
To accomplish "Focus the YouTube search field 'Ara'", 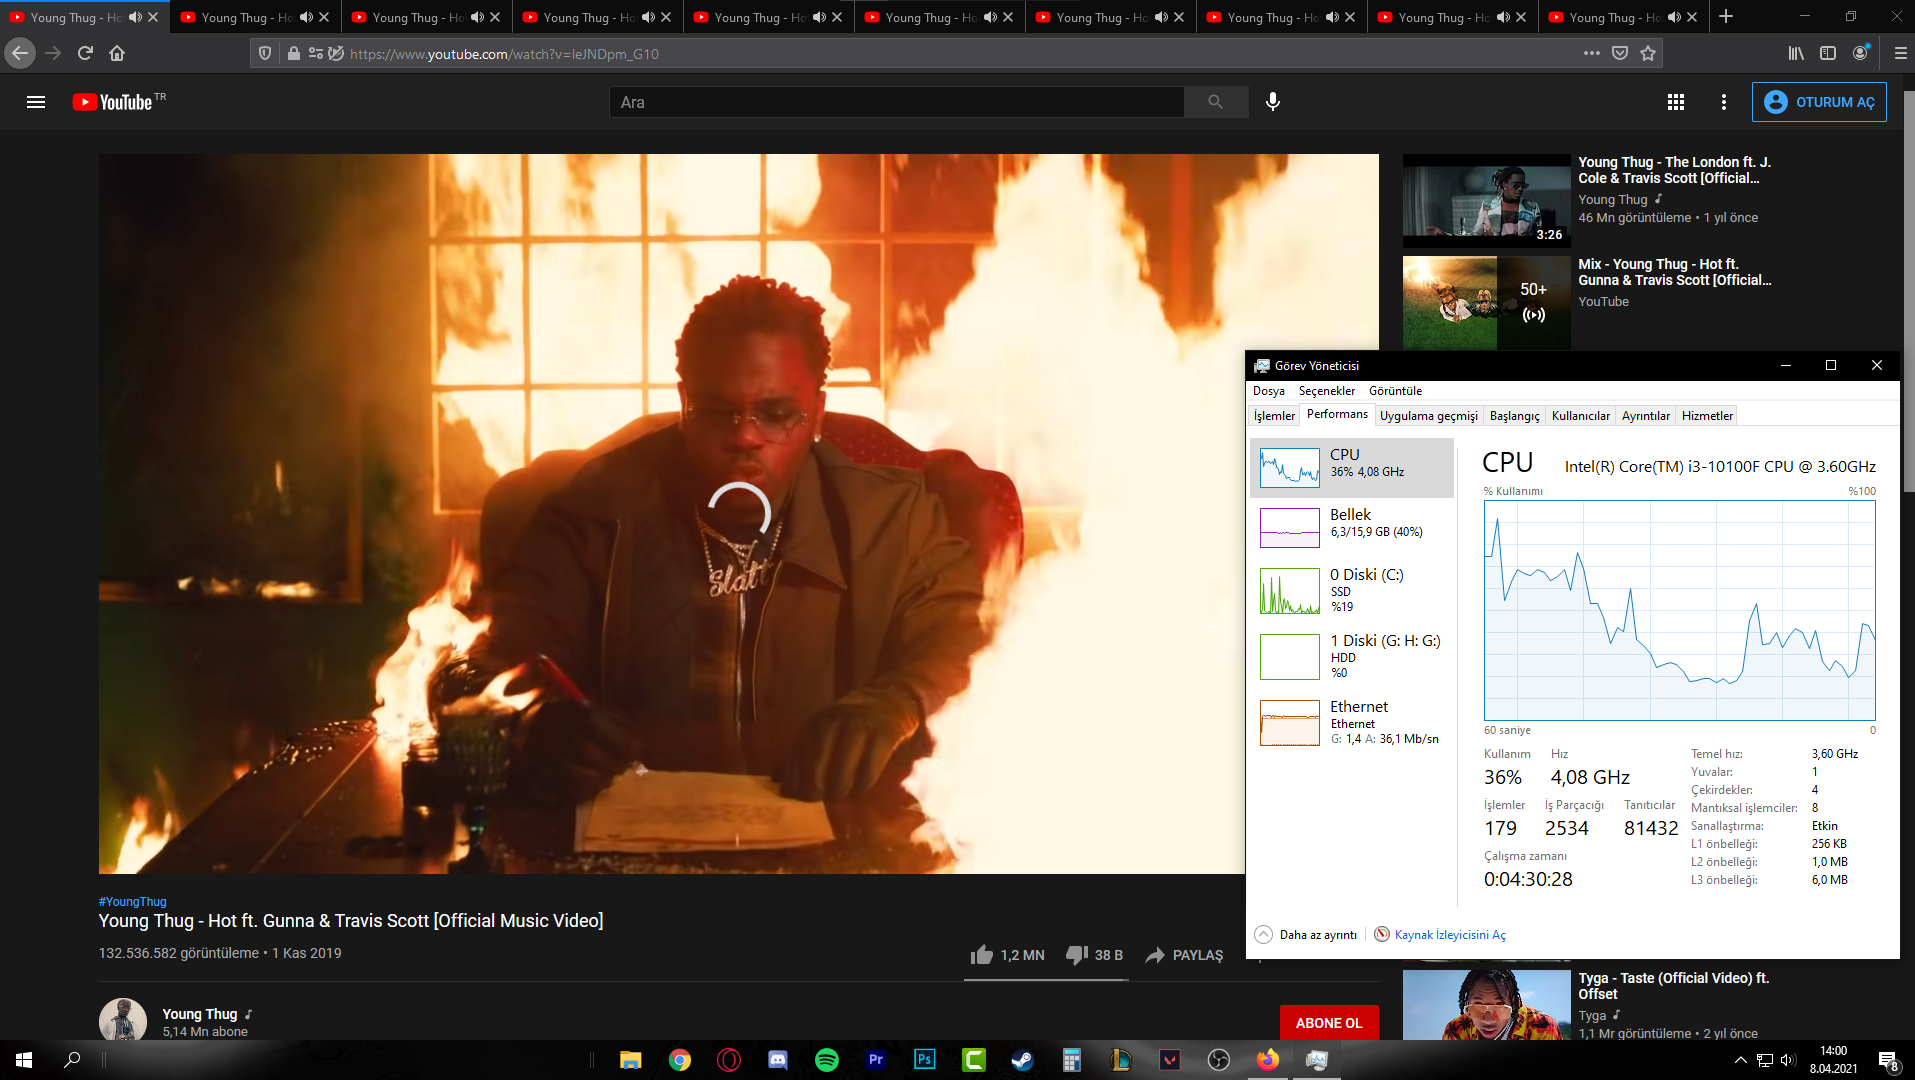I will pos(897,102).
